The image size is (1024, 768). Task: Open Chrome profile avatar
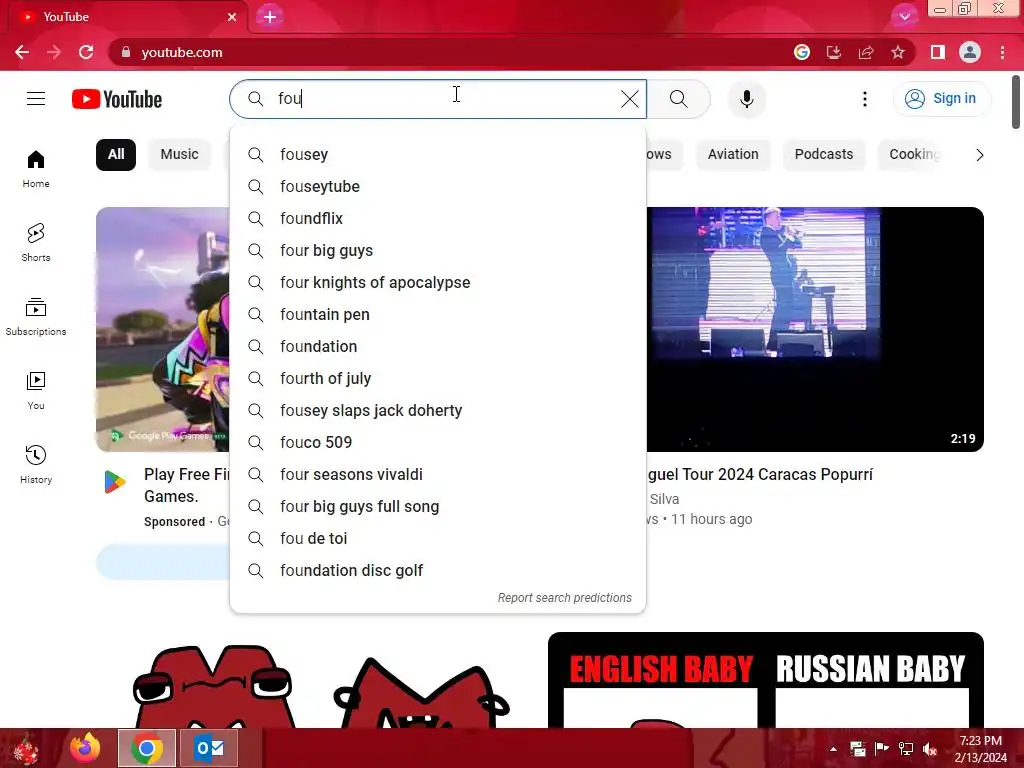969,52
